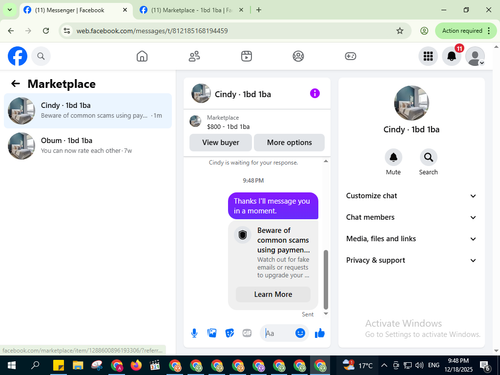500x375 pixels.
Task: Open emoji picker in message box
Action: pyautogui.click(x=300, y=333)
